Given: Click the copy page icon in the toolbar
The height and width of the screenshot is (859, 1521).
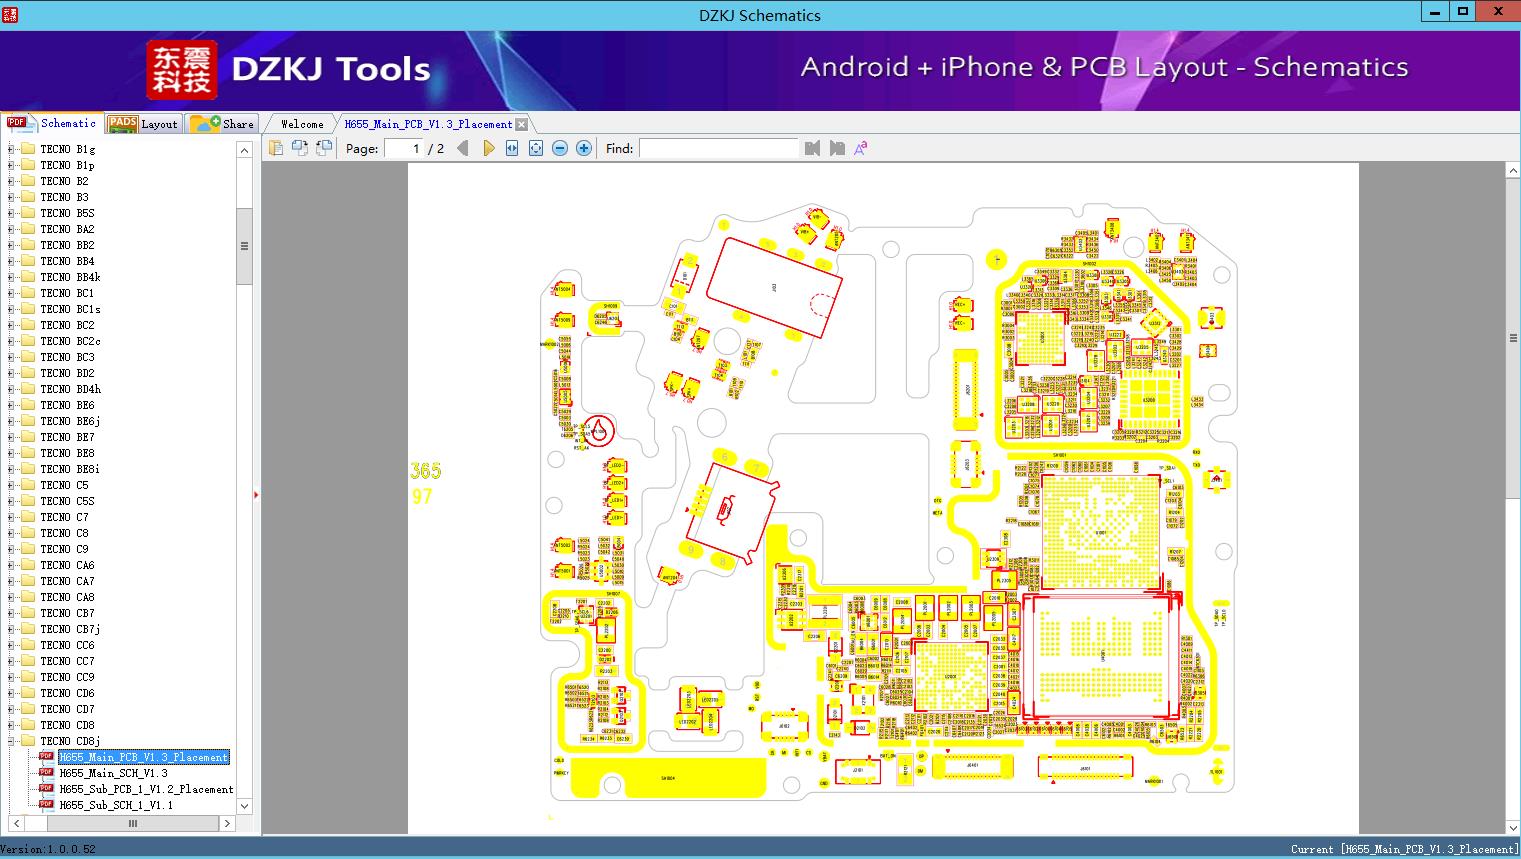Looking at the screenshot, I should (x=276, y=148).
